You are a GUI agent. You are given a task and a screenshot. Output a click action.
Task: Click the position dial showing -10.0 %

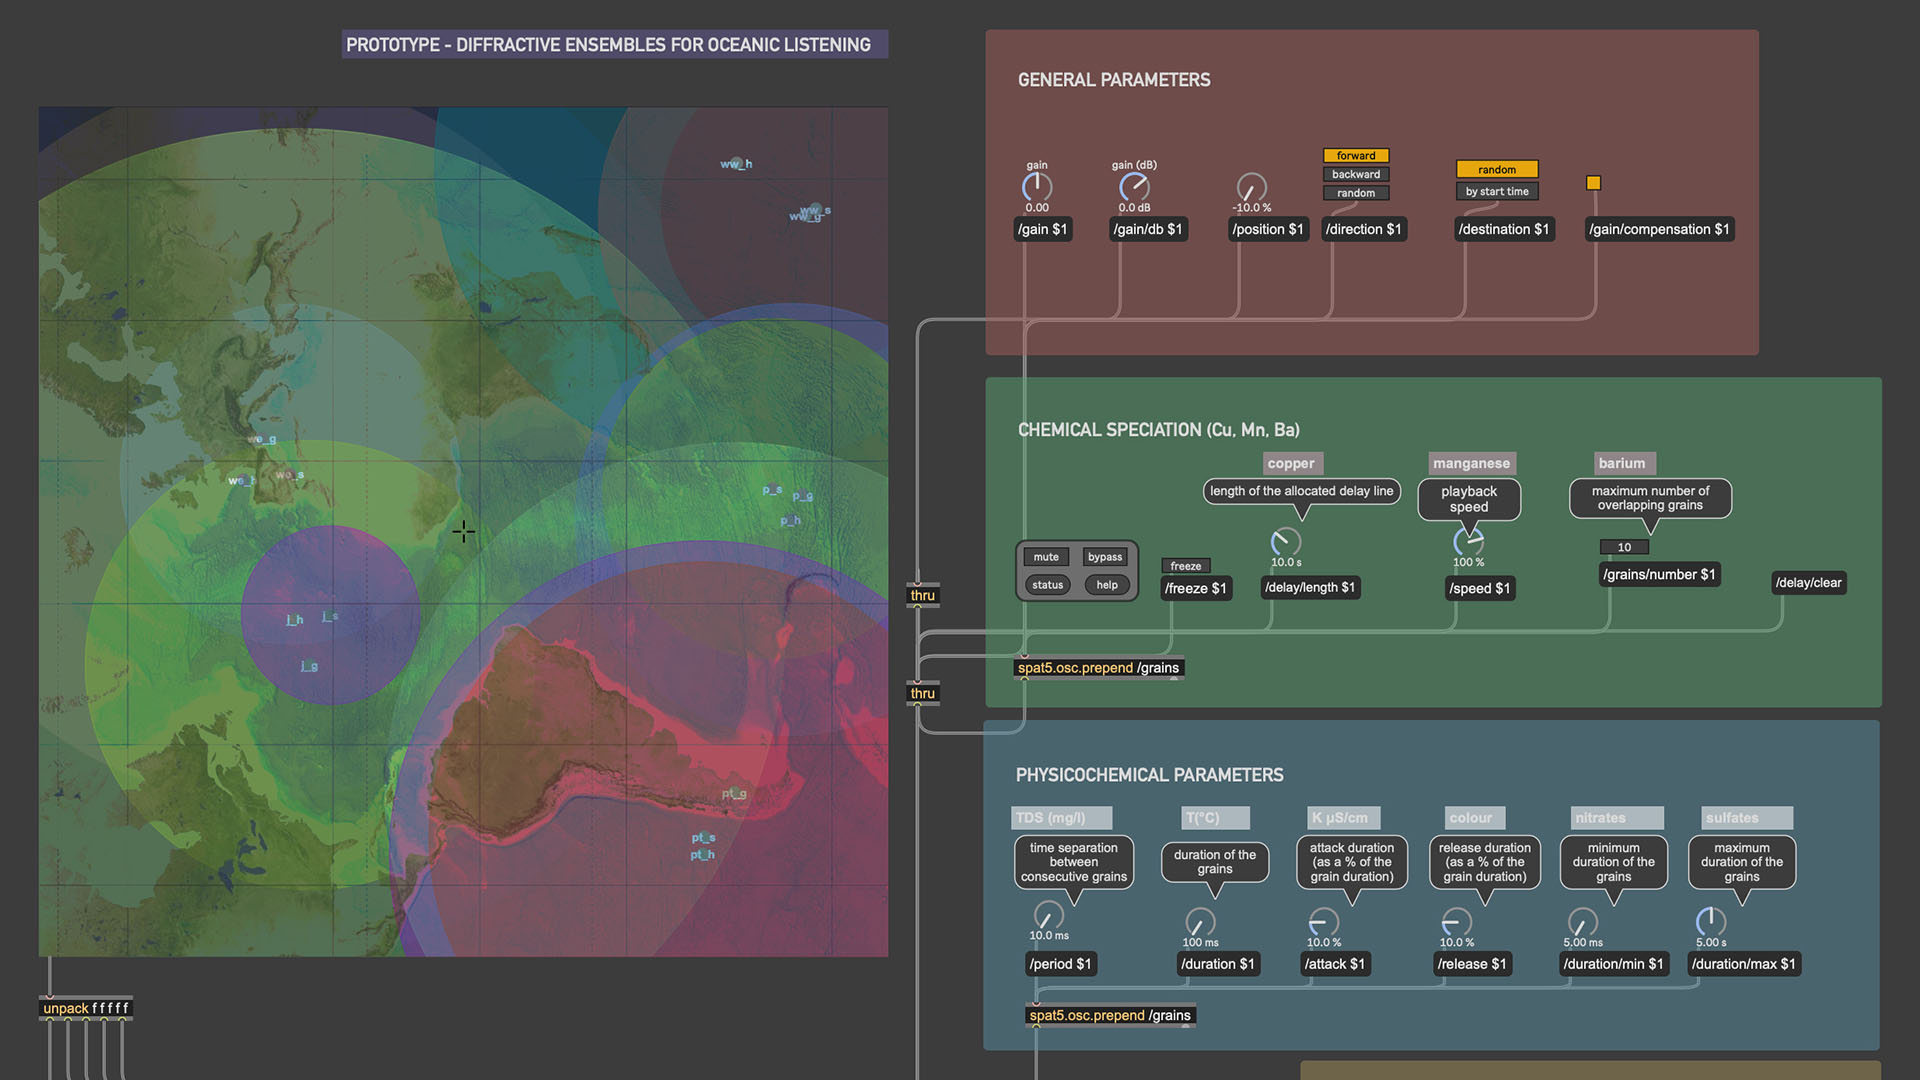[1252, 187]
